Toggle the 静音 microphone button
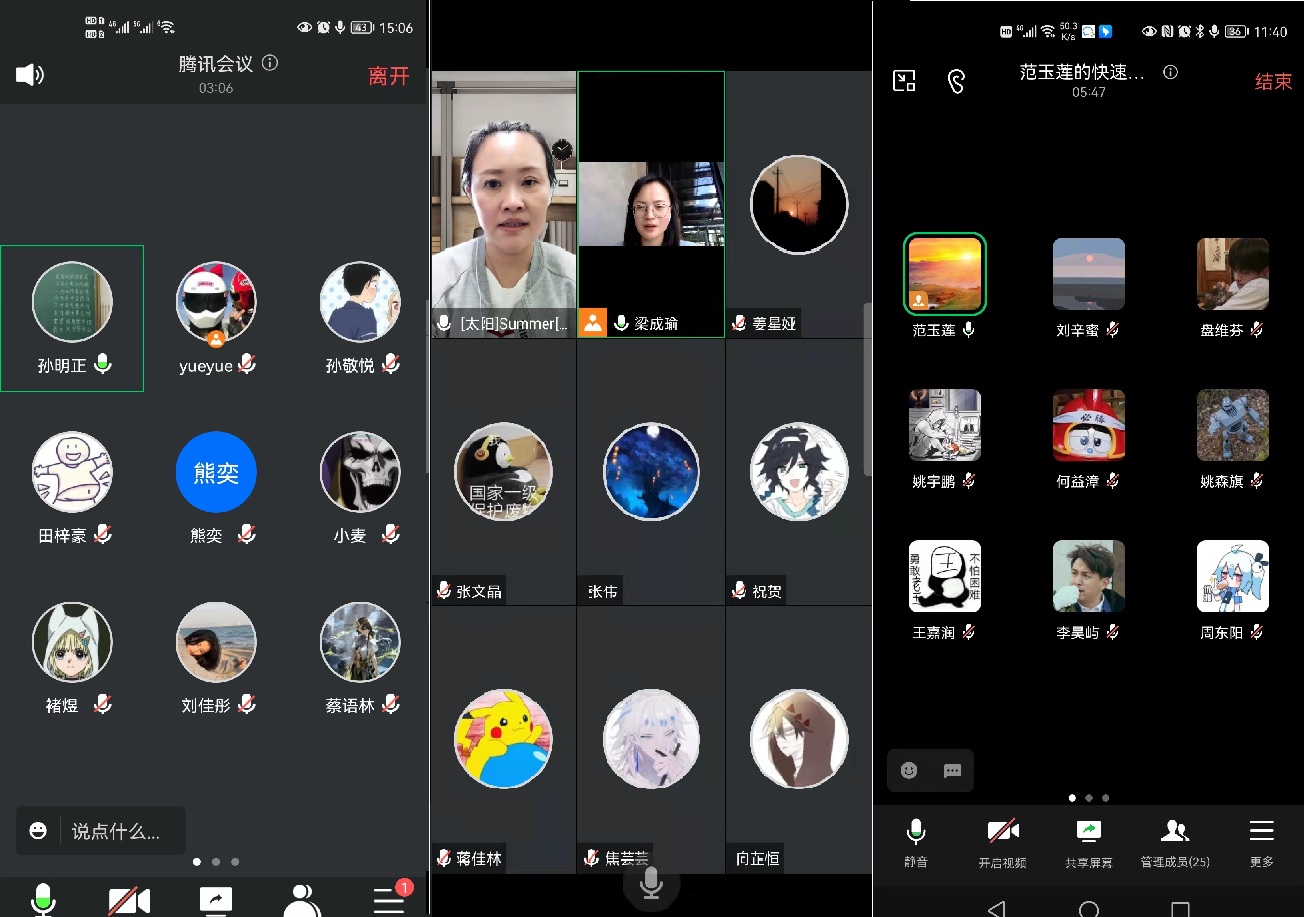This screenshot has width=1304, height=917. point(915,842)
